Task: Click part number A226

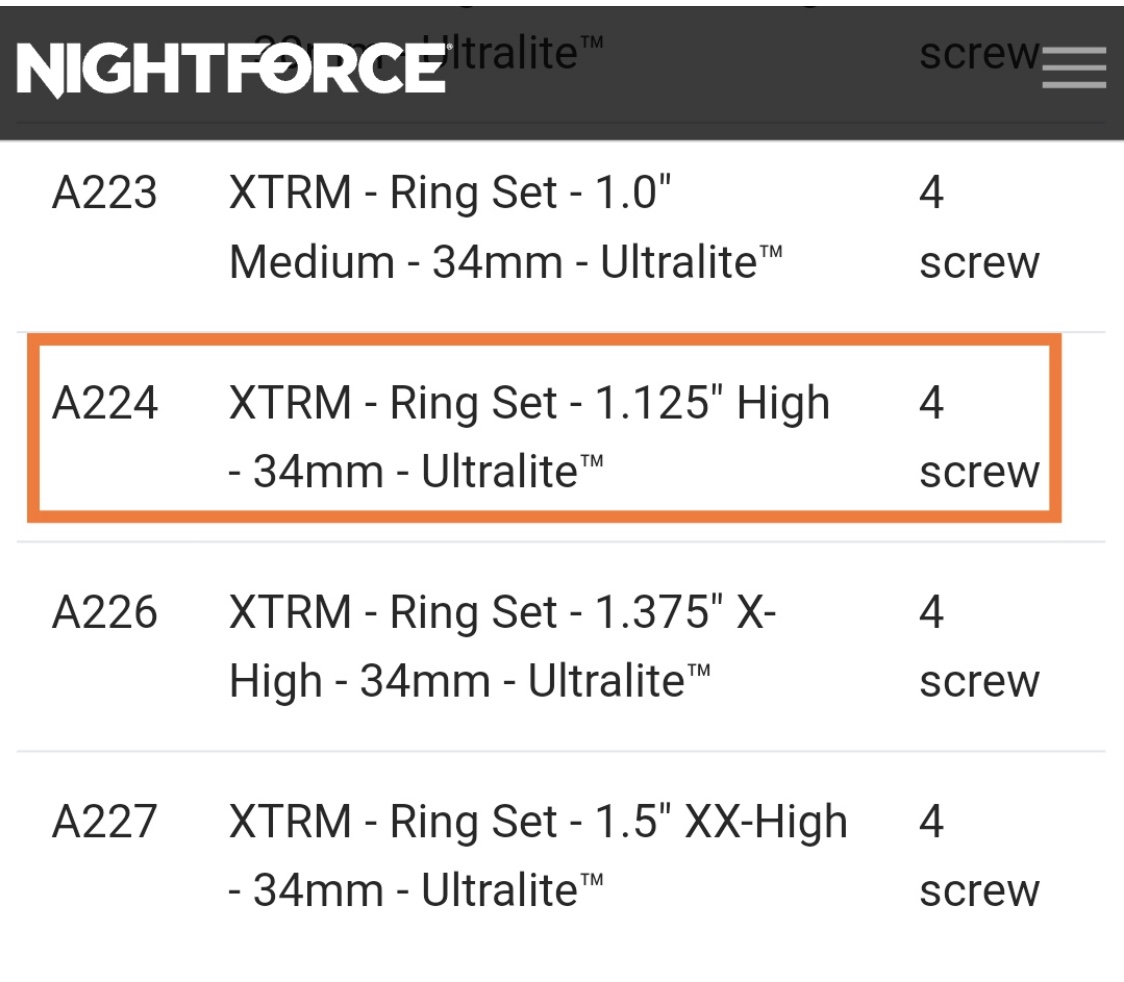Action: pos(104,612)
